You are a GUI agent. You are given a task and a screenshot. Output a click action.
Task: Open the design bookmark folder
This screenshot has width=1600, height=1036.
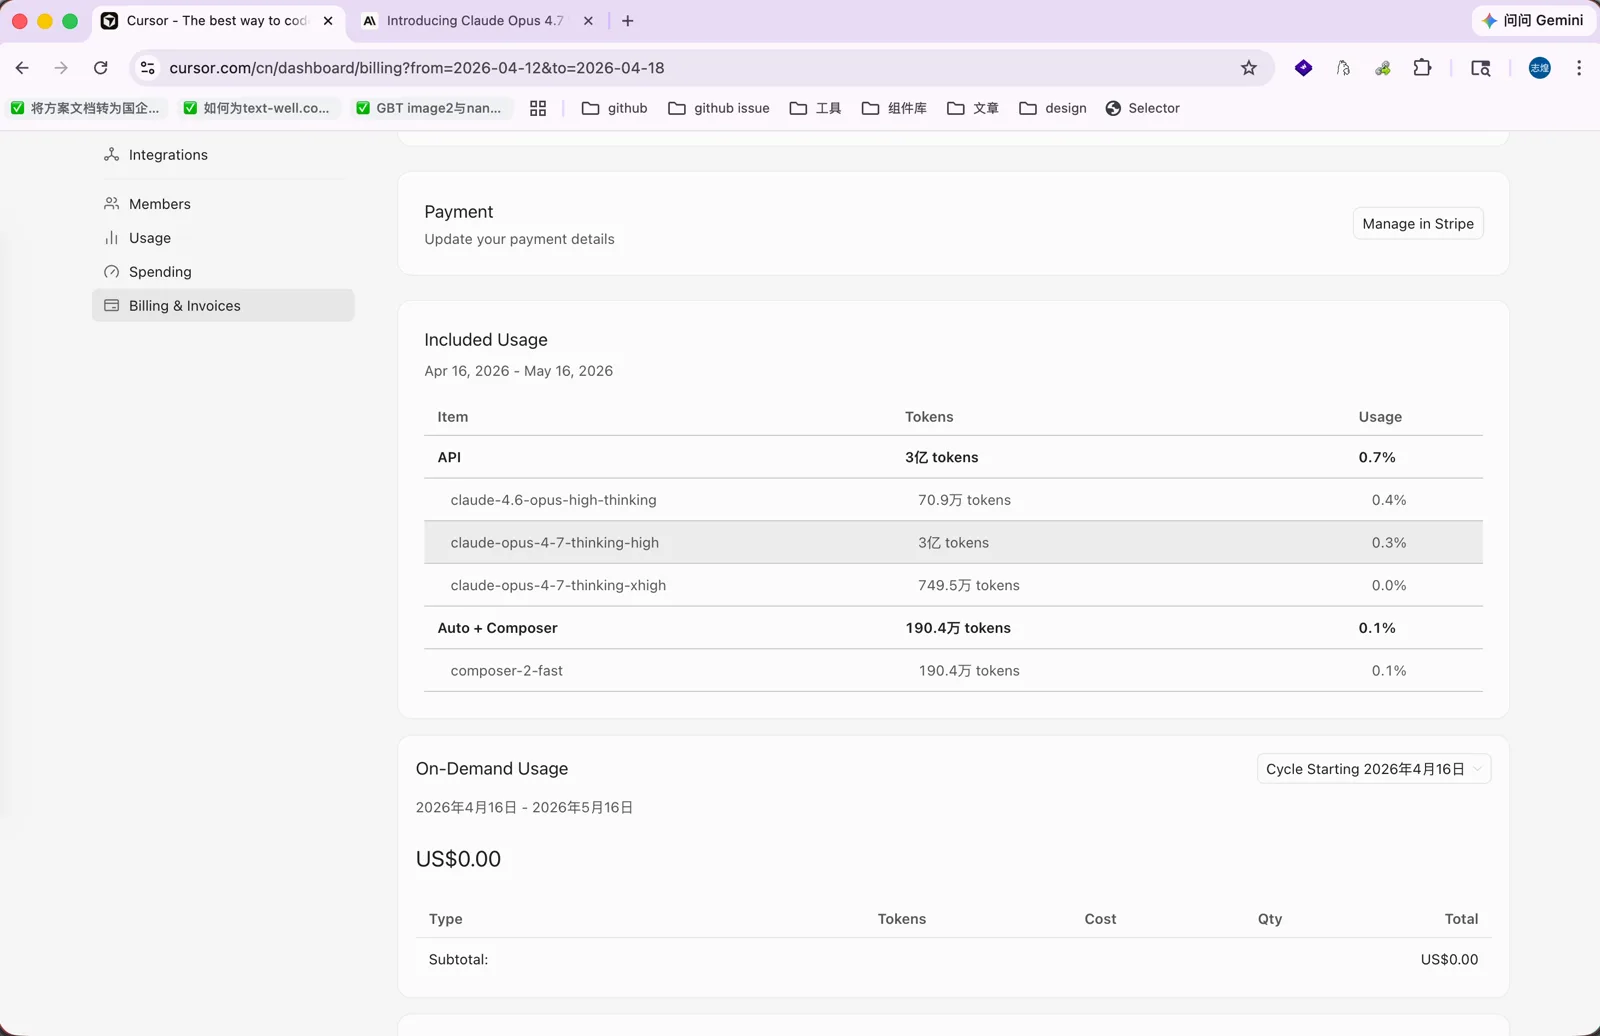[1053, 108]
